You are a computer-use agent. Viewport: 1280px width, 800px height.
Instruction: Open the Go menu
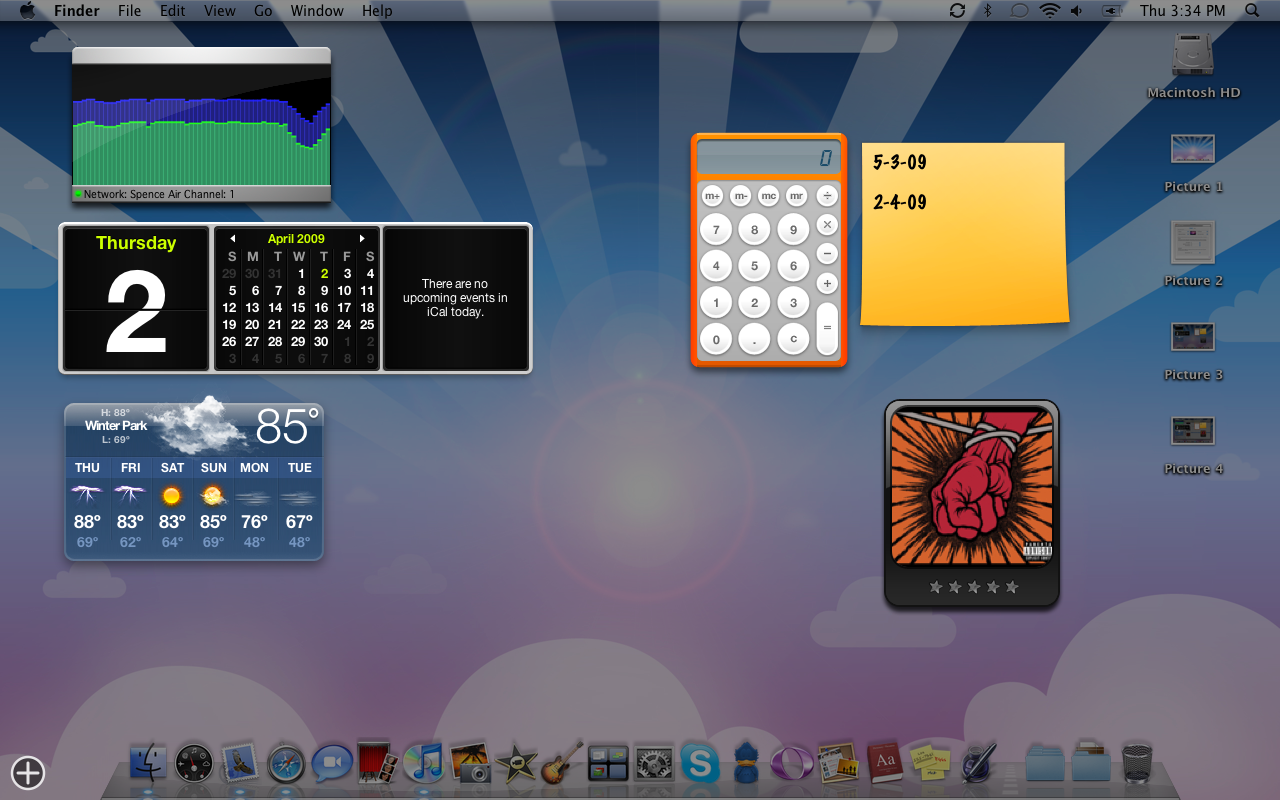coord(263,10)
